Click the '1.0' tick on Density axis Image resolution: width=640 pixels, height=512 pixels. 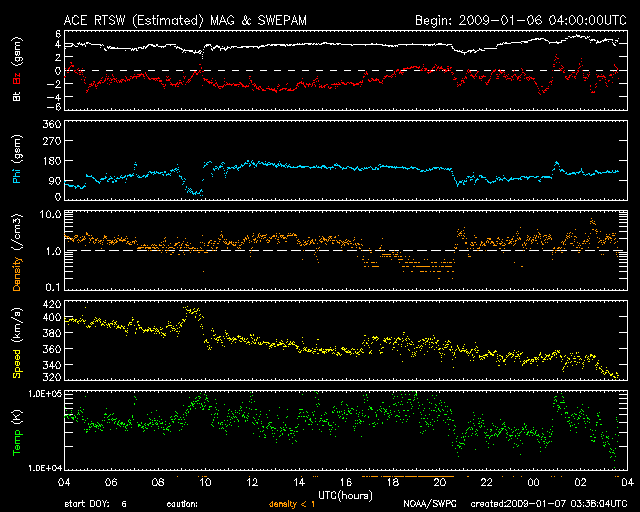[53, 251]
